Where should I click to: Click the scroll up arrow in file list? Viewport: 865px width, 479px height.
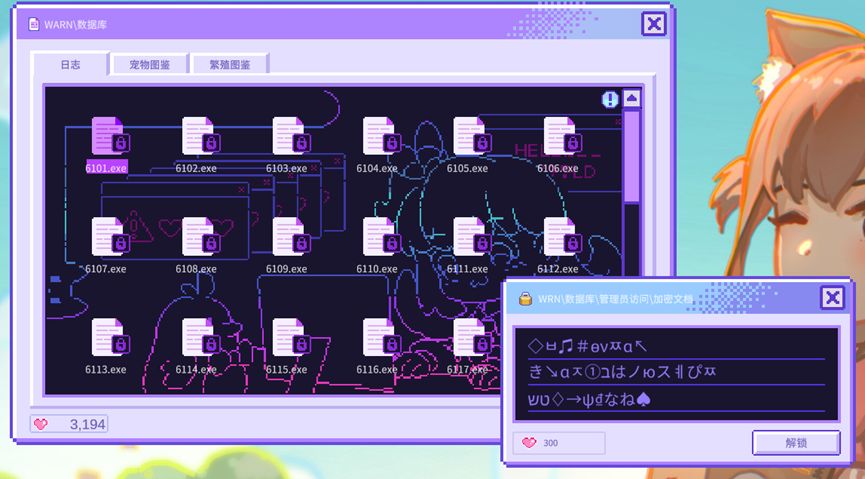click(x=632, y=99)
